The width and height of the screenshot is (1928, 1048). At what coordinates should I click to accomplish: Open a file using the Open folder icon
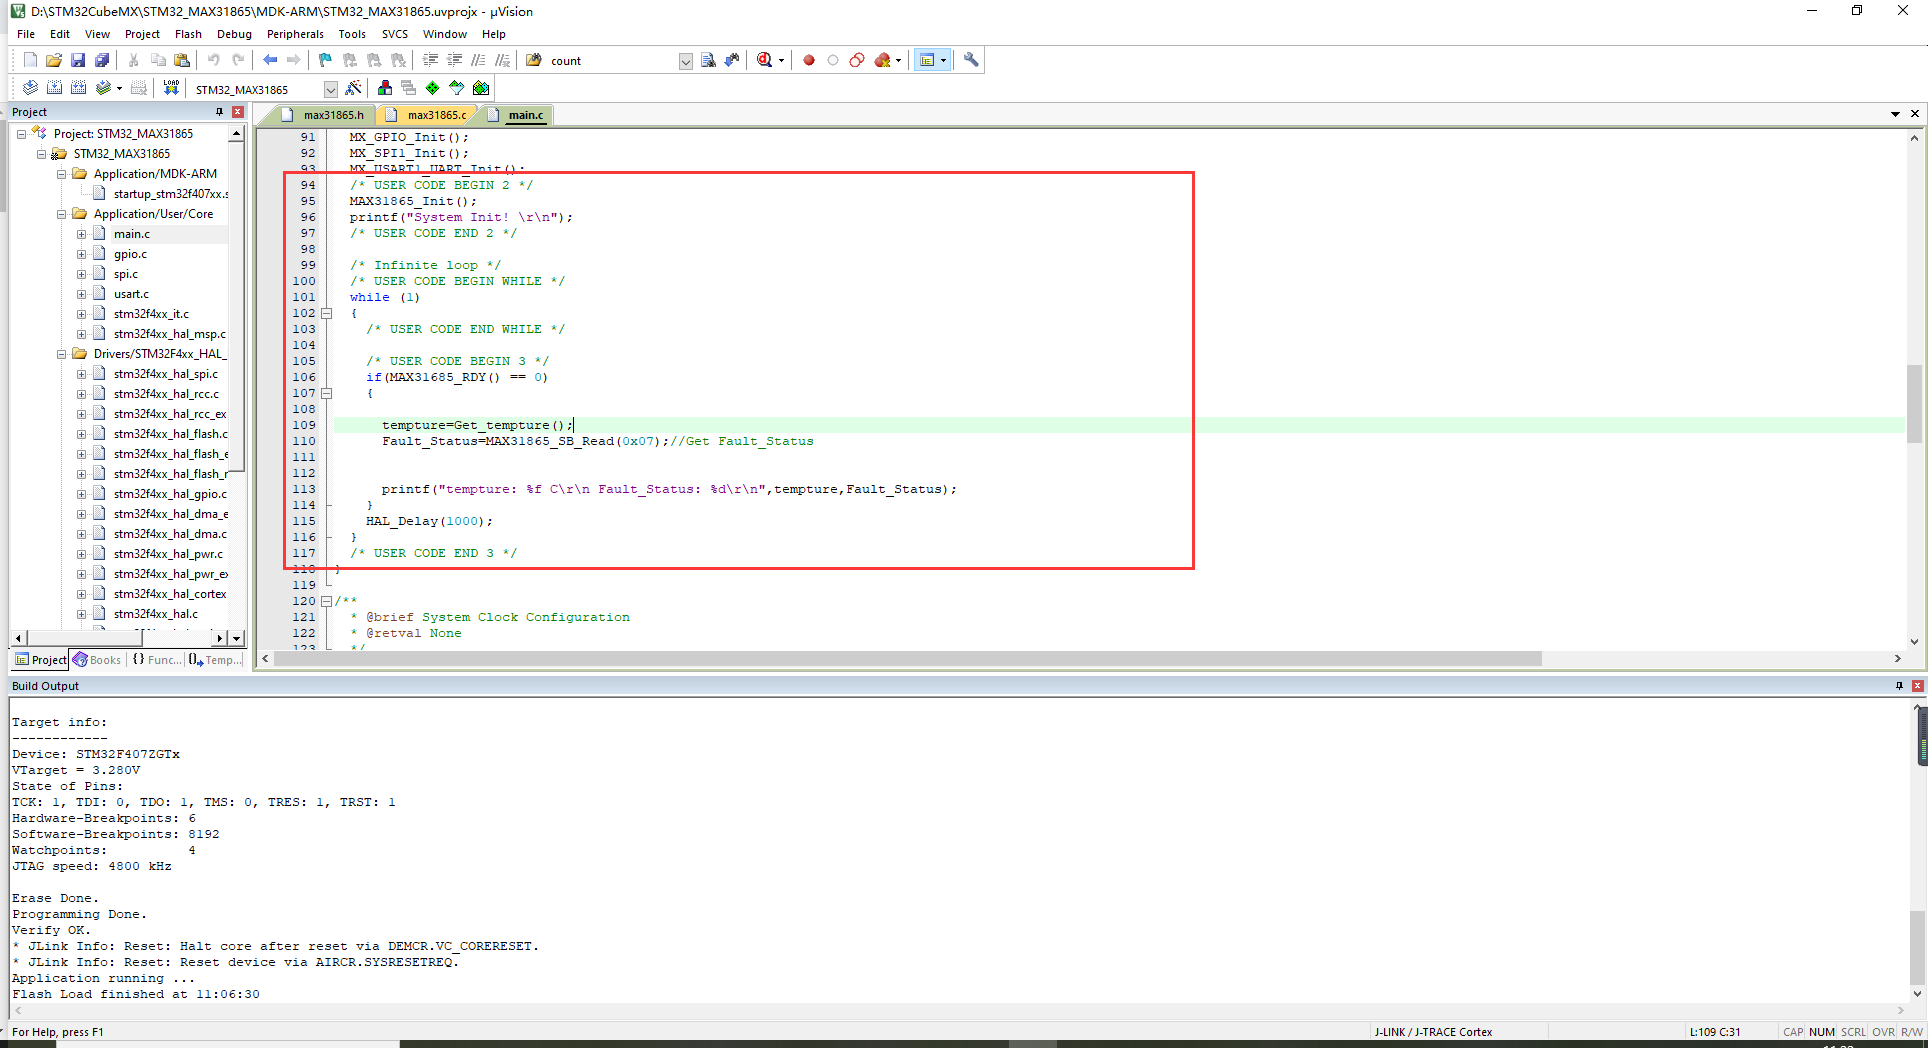[x=54, y=60]
